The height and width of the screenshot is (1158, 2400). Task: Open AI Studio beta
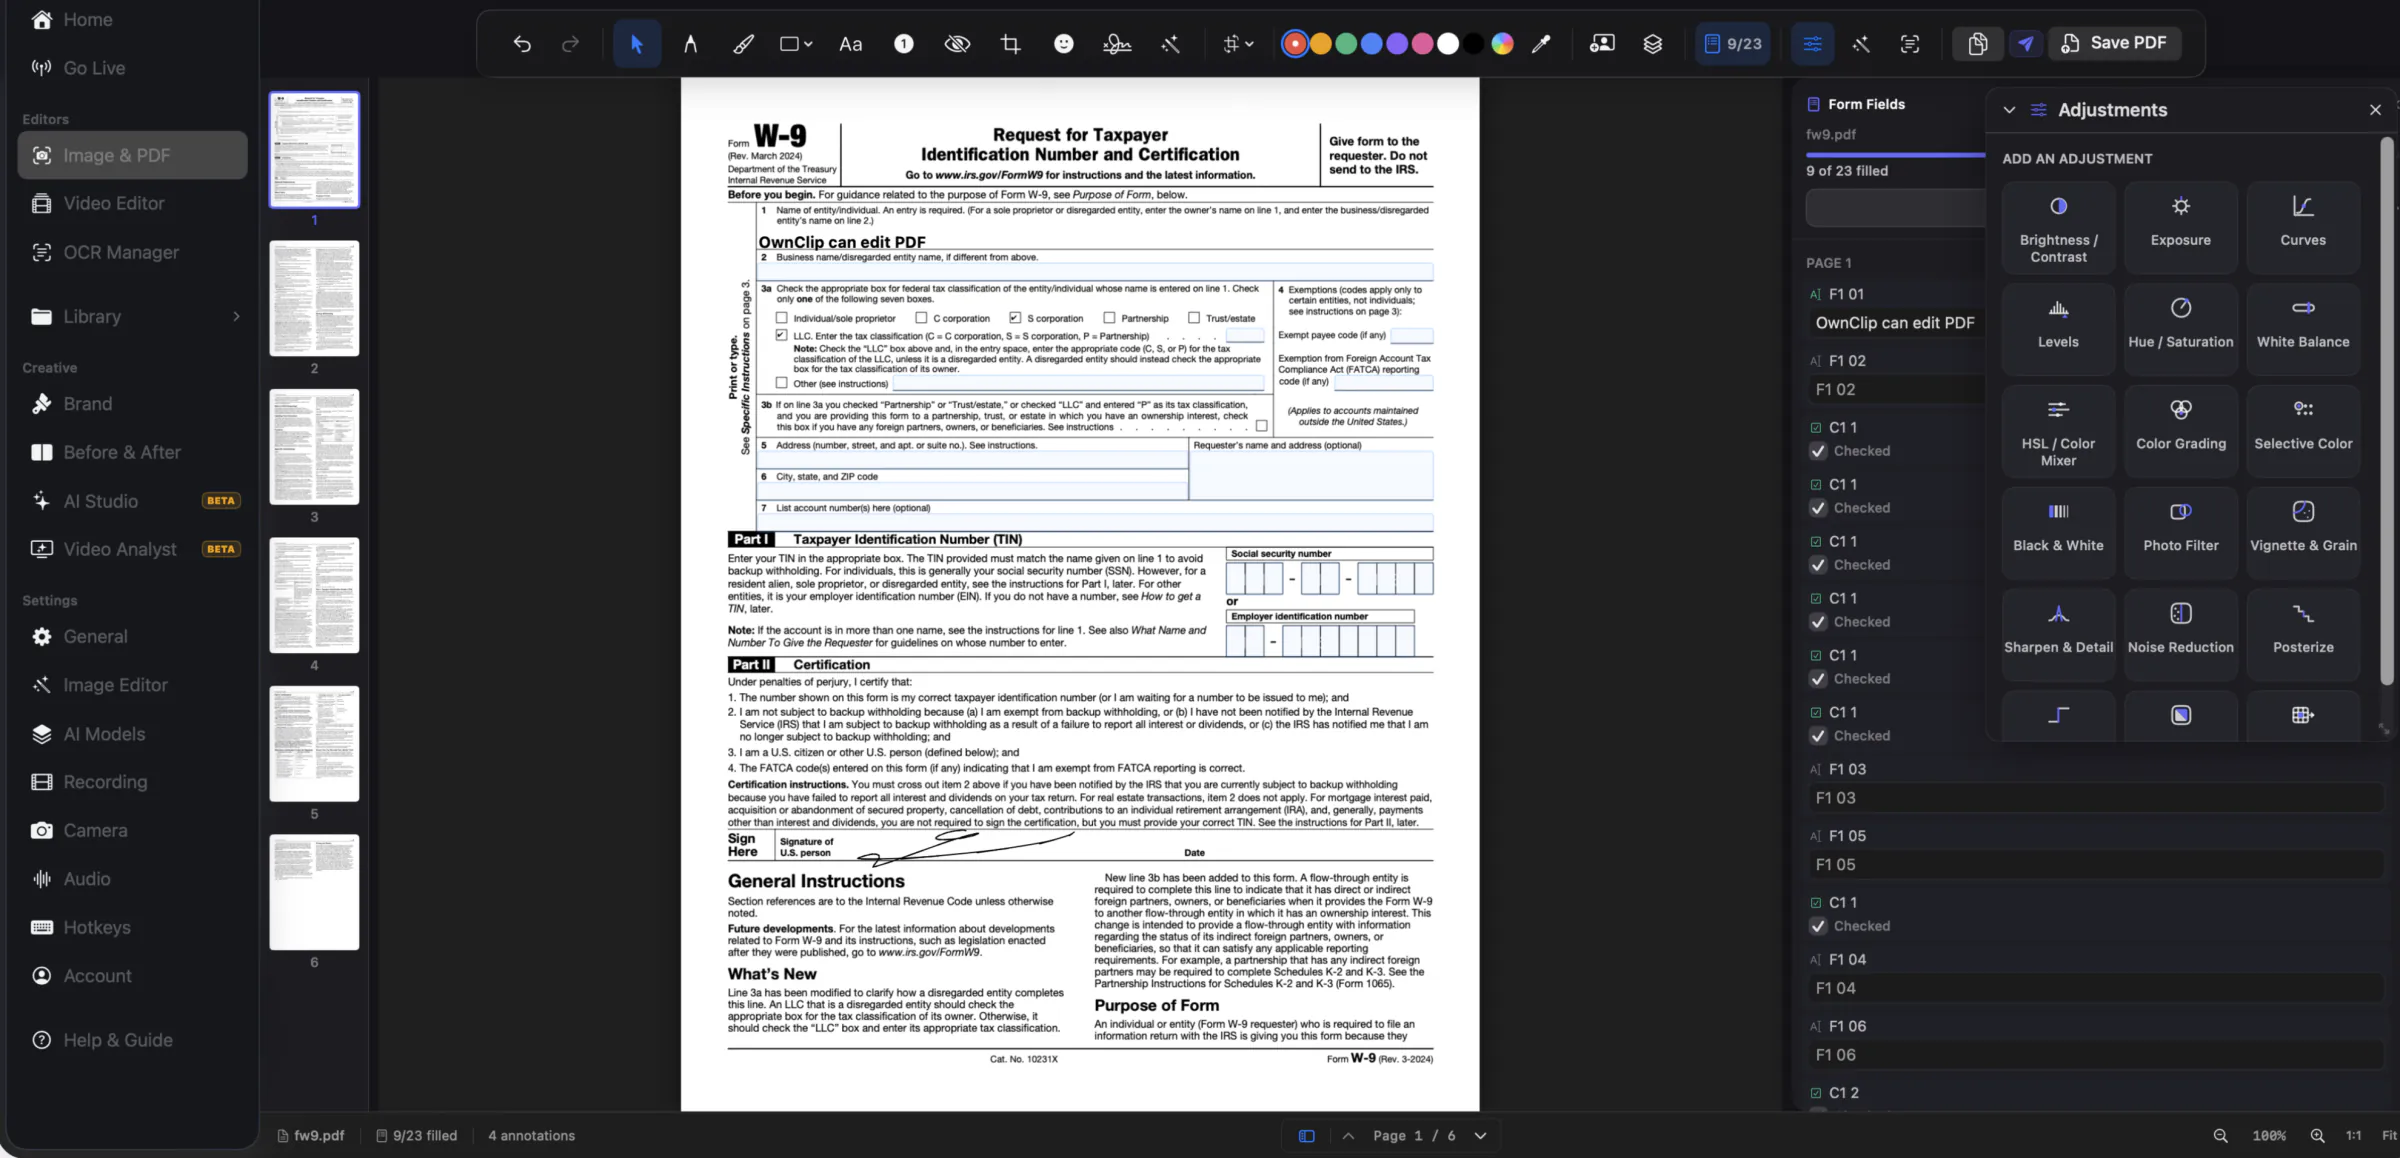[132, 501]
